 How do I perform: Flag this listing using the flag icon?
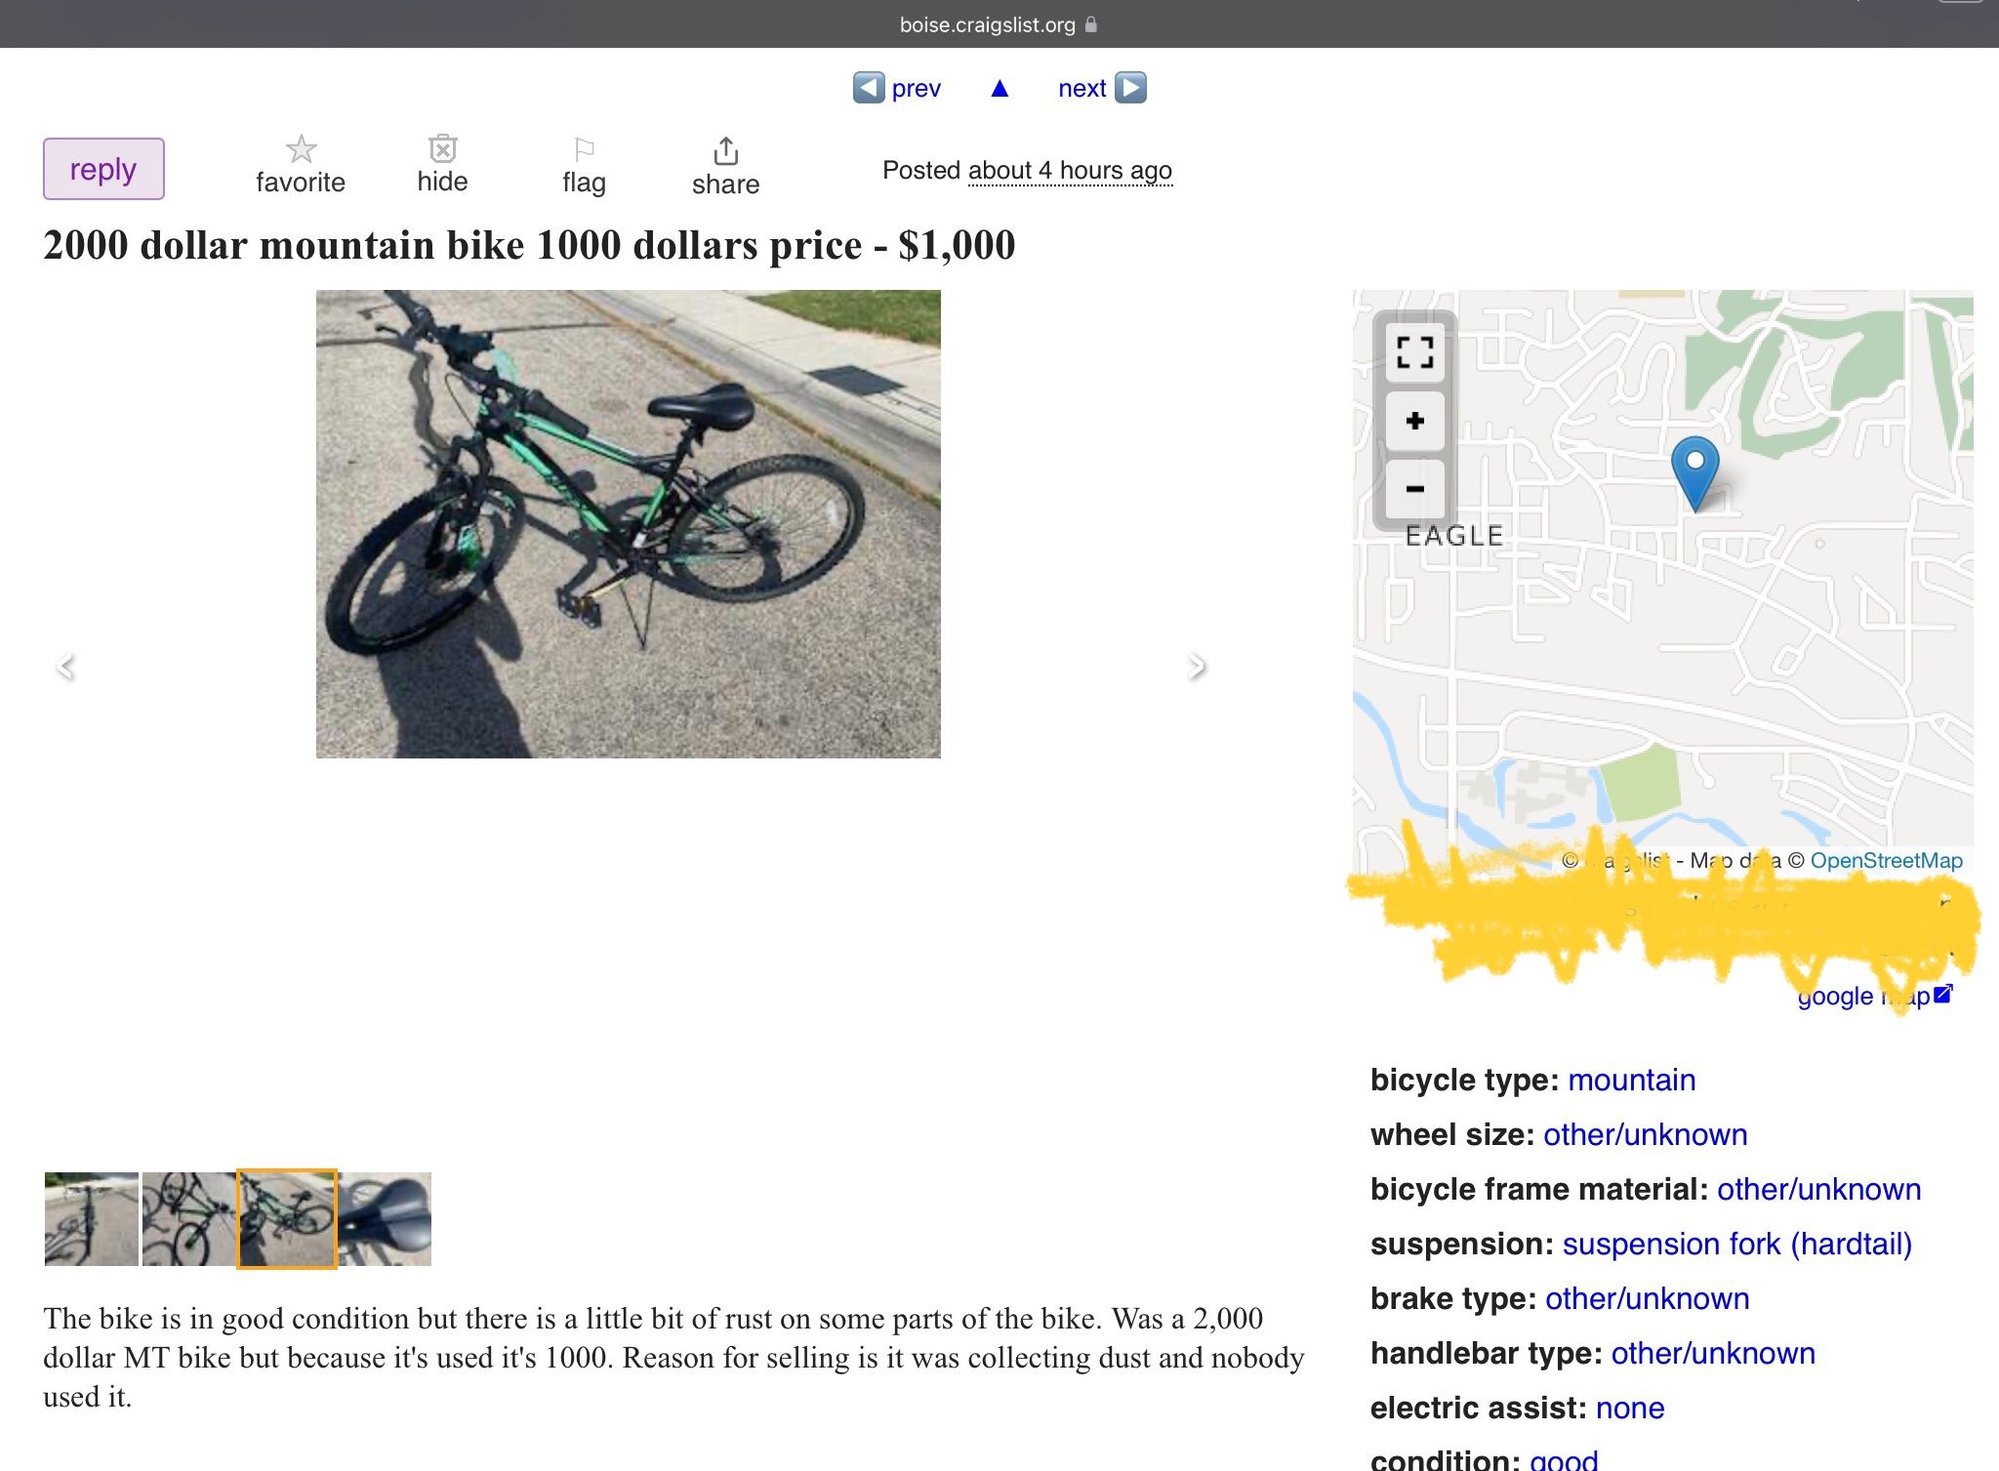point(584,150)
